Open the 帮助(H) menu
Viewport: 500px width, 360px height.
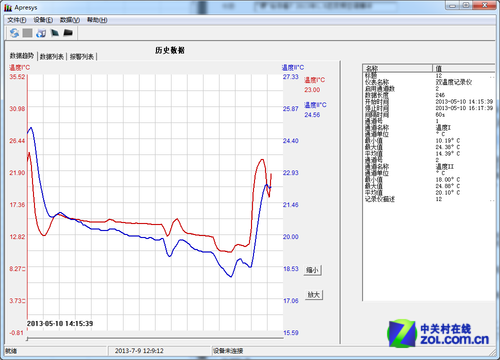click(97, 20)
